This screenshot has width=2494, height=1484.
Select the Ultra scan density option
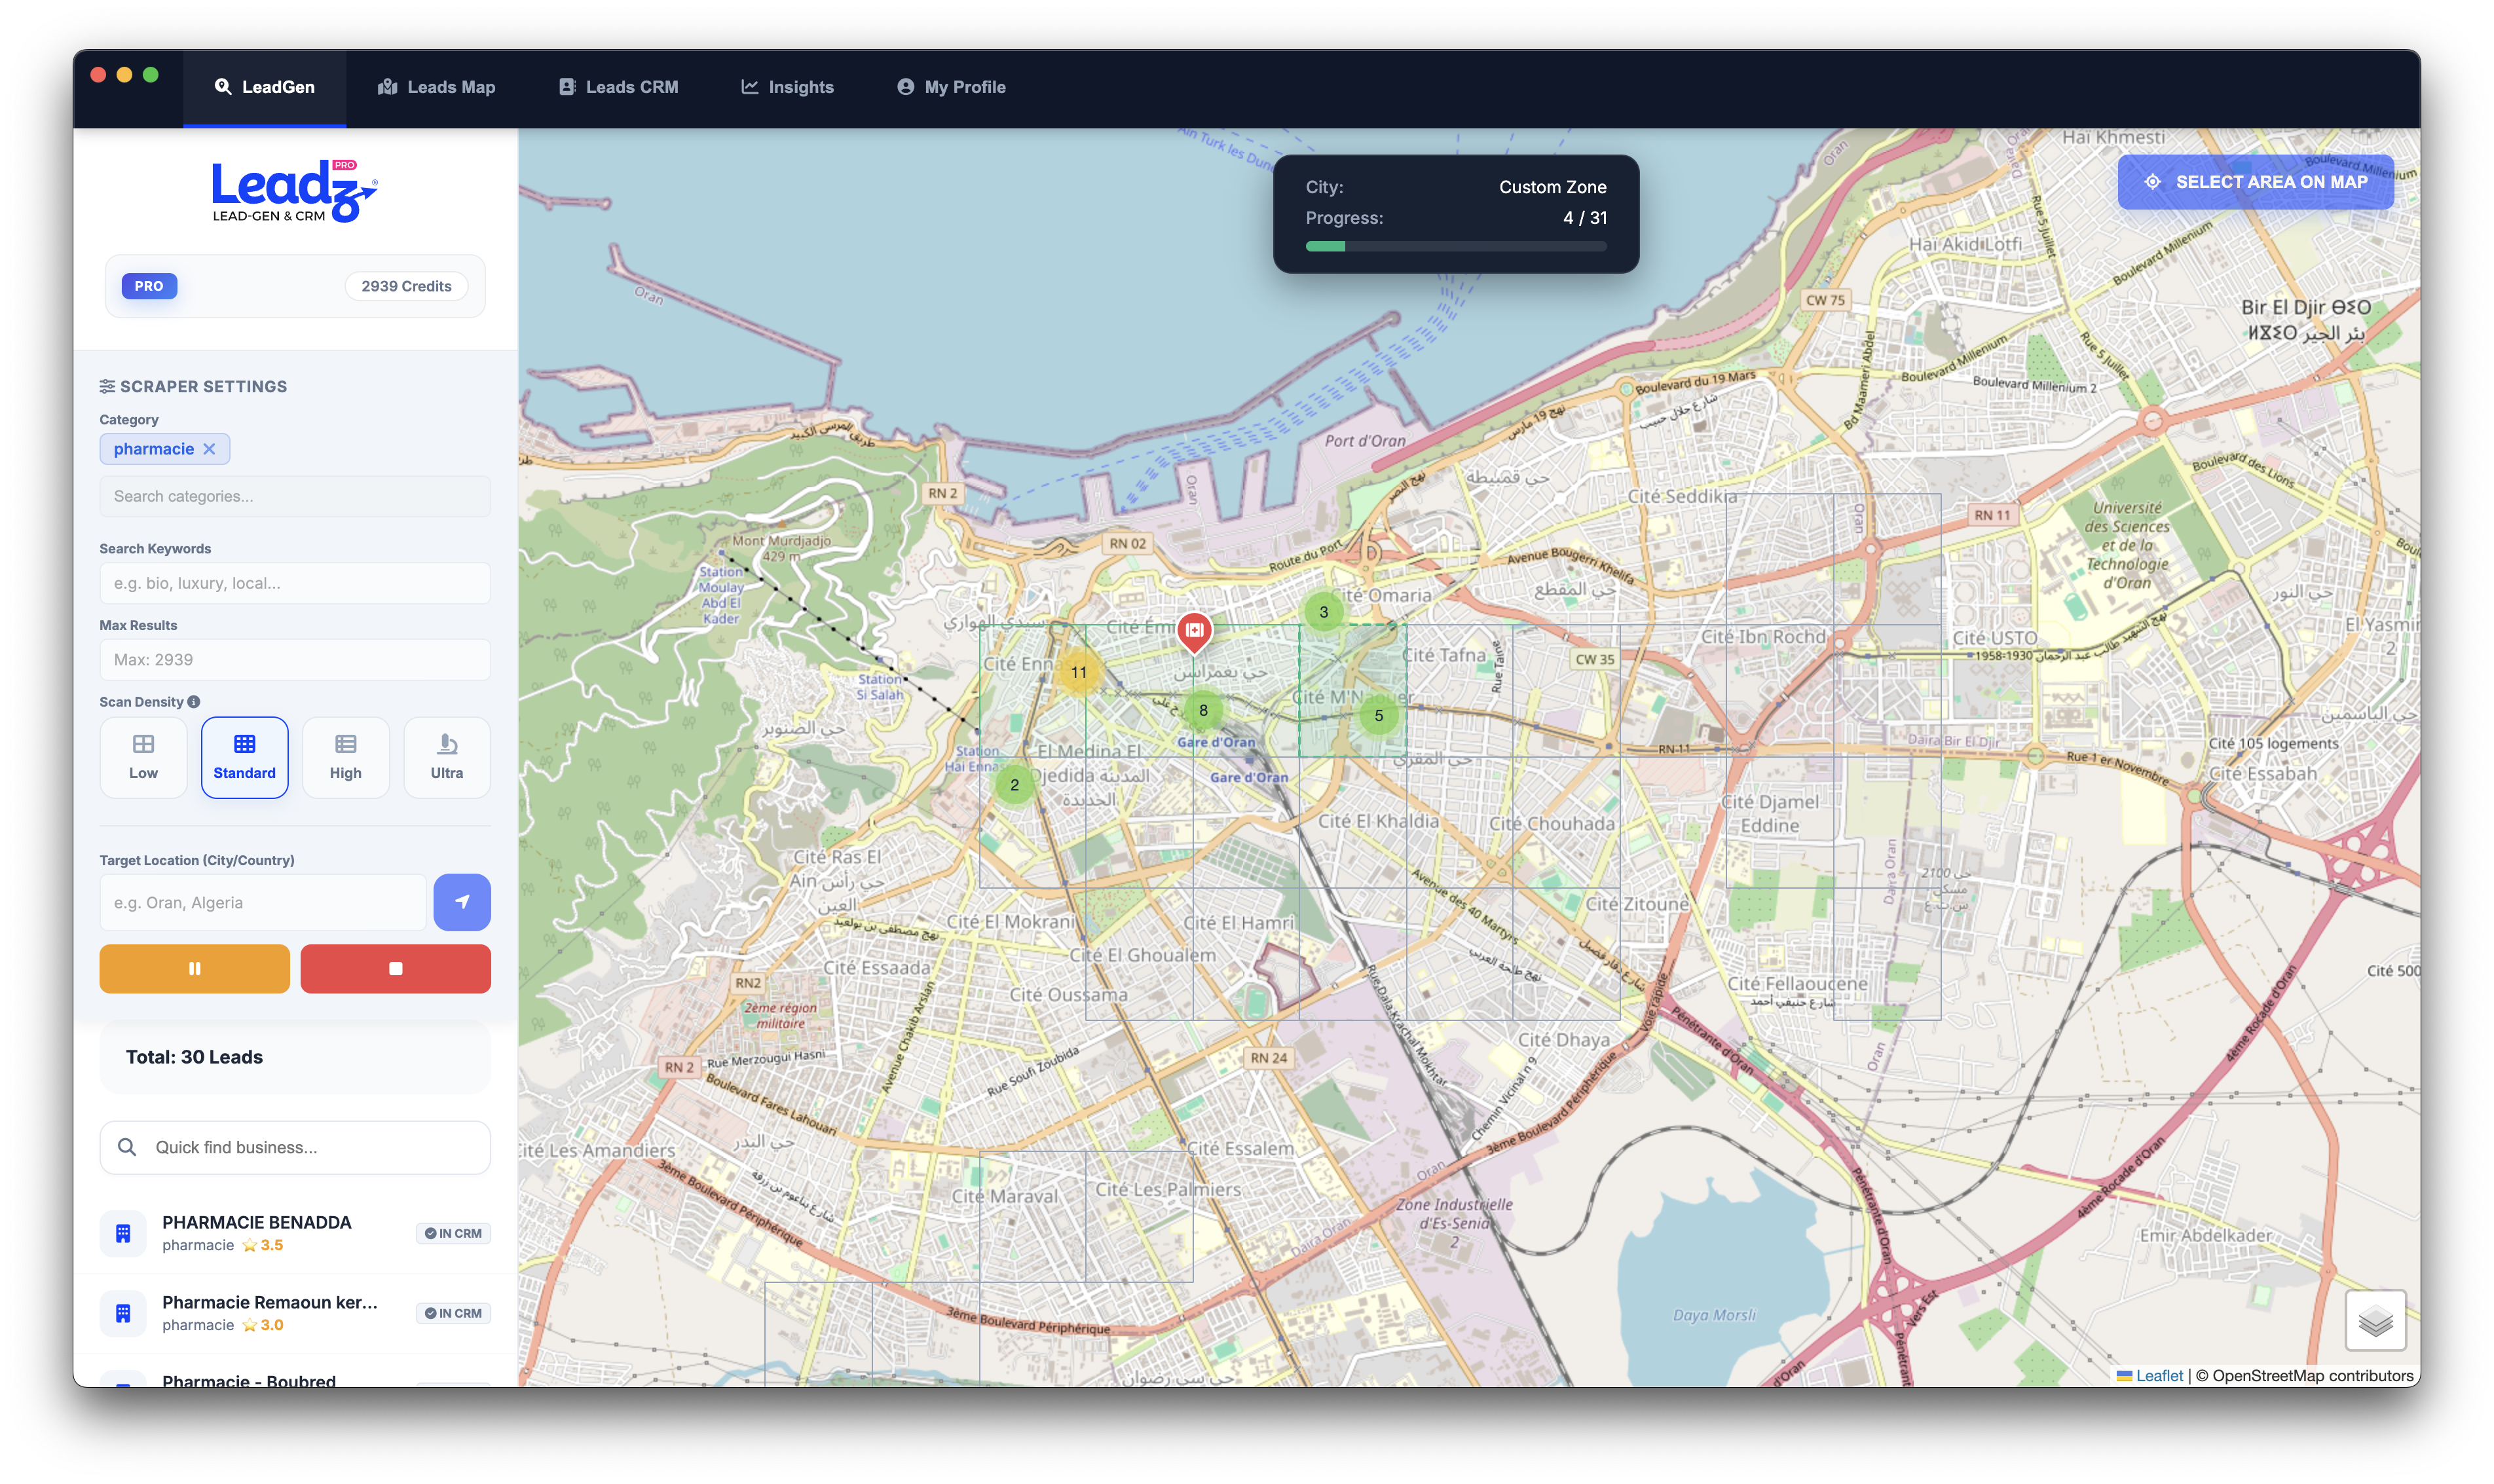click(x=446, y=757)
